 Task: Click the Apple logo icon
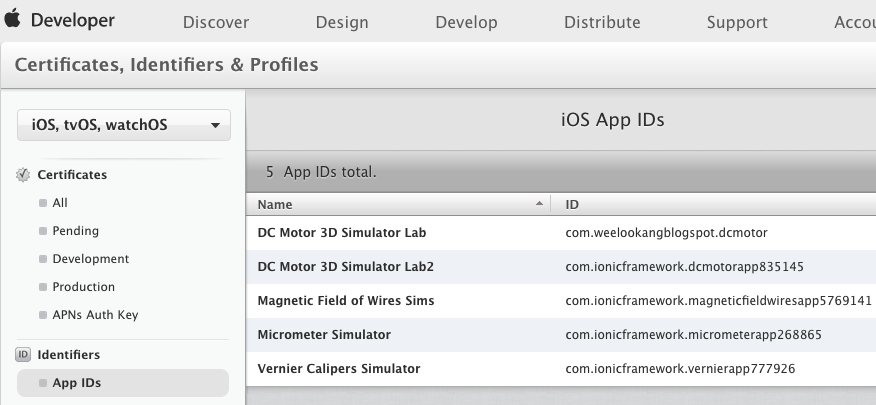click(x=12, y=18)
